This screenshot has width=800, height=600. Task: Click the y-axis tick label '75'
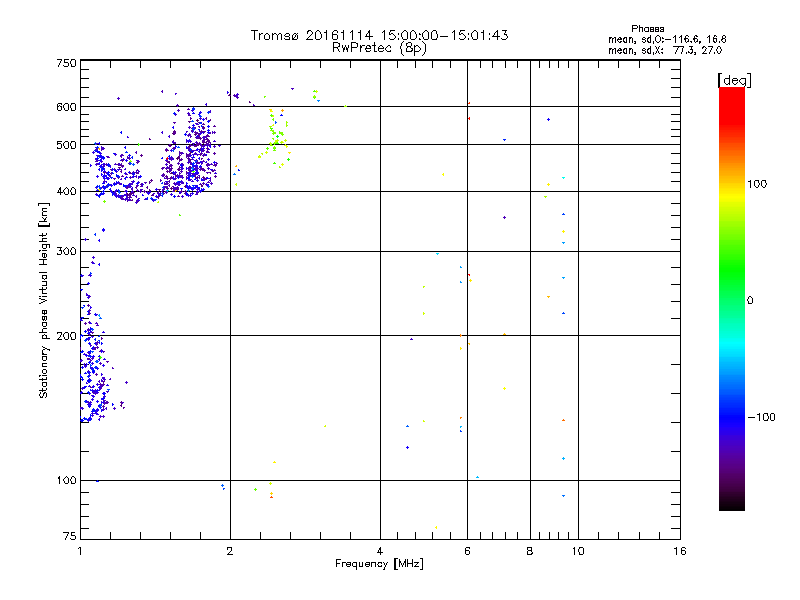70,536
